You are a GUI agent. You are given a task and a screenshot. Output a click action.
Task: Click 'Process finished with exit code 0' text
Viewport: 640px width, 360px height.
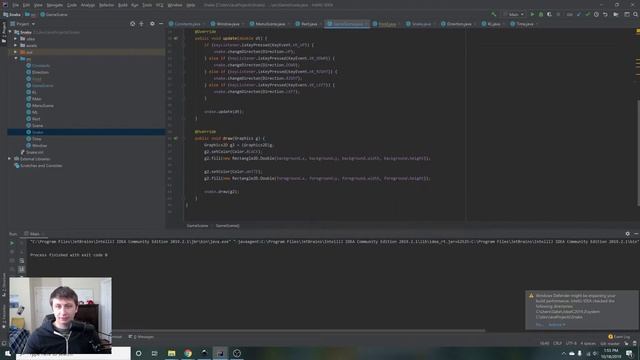click(x=69, y=255)
